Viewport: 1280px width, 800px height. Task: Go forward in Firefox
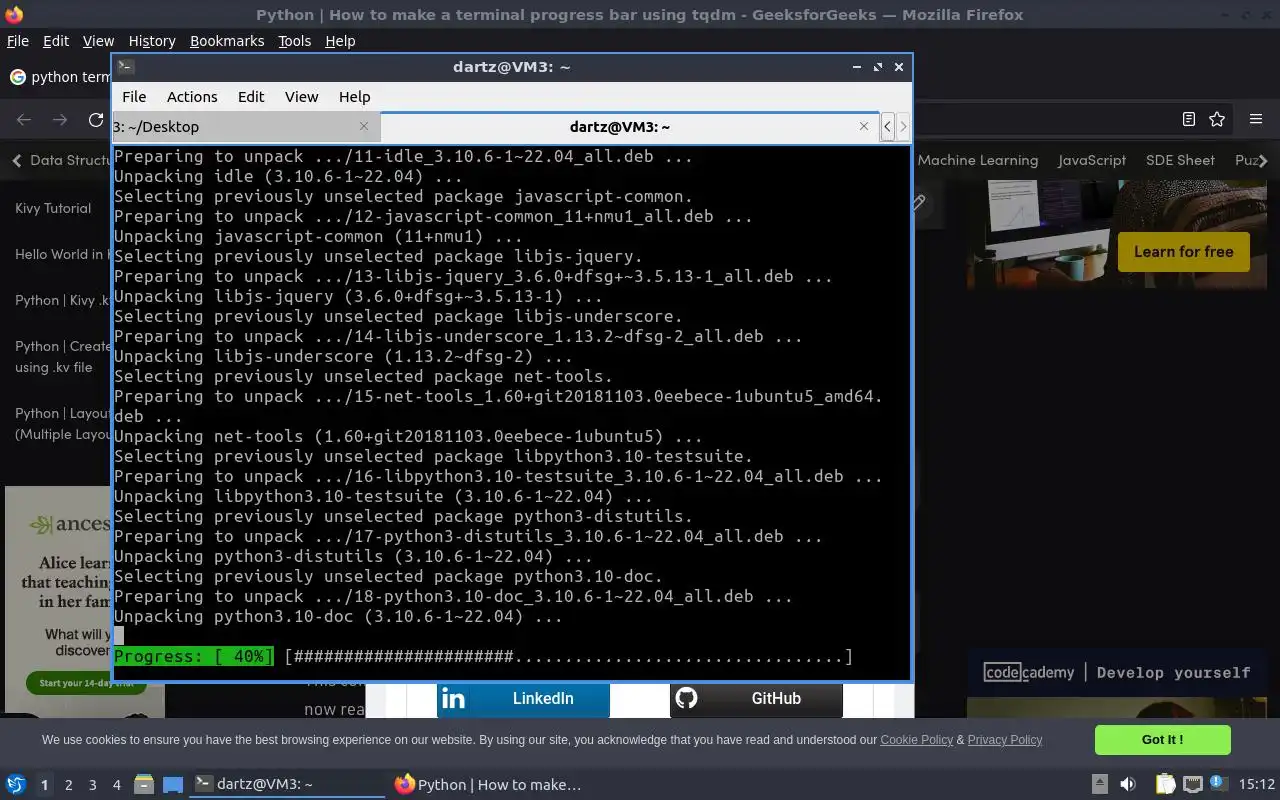[x=60, y=119]
